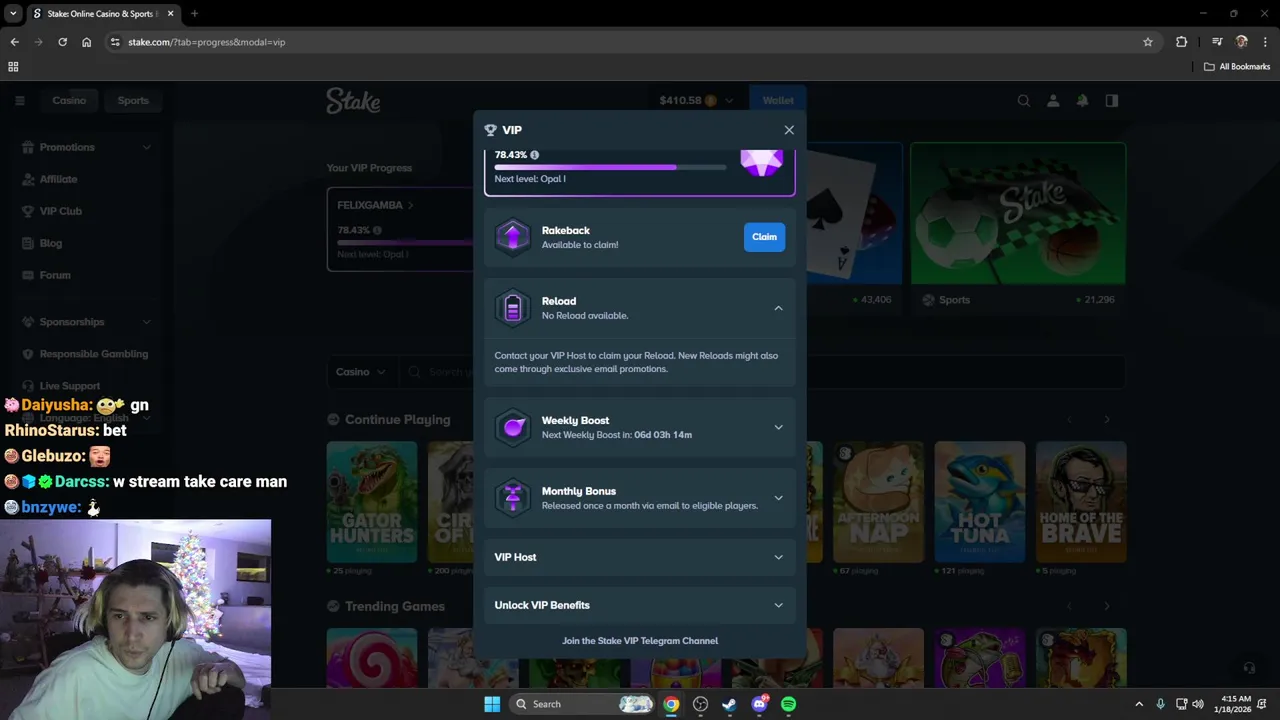Open the Hot Tuna game thumbnail
The image size is (1280, 720).
979,502
